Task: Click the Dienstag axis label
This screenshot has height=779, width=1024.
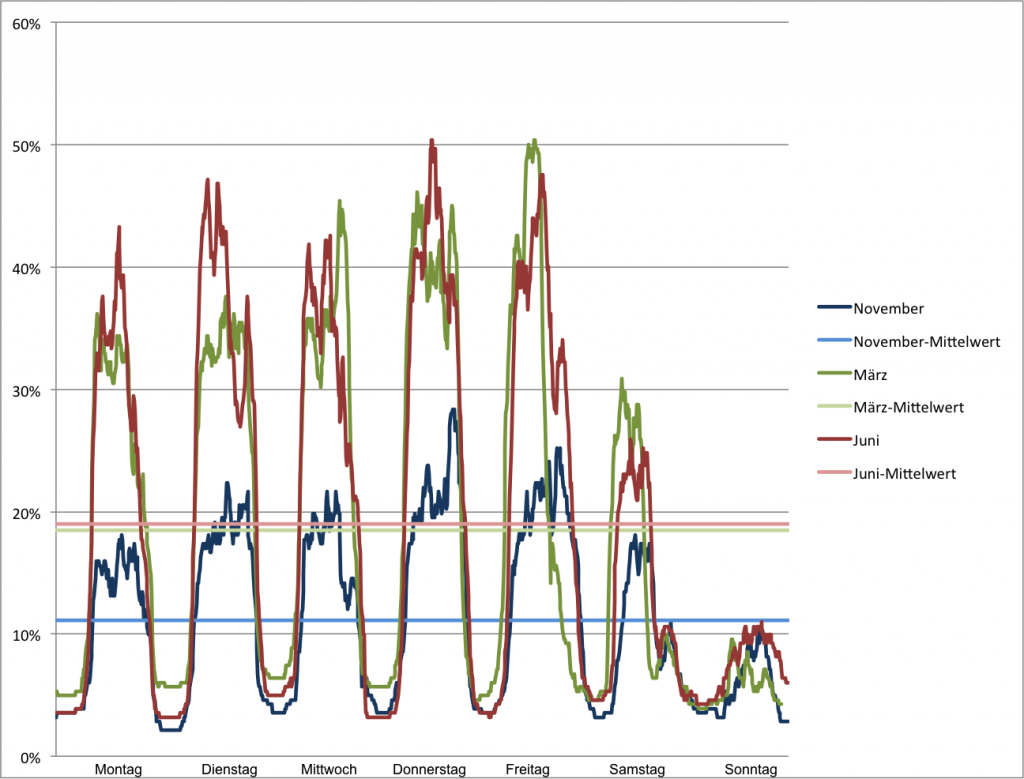Action: pyautogui.click(x=229, y=769)
